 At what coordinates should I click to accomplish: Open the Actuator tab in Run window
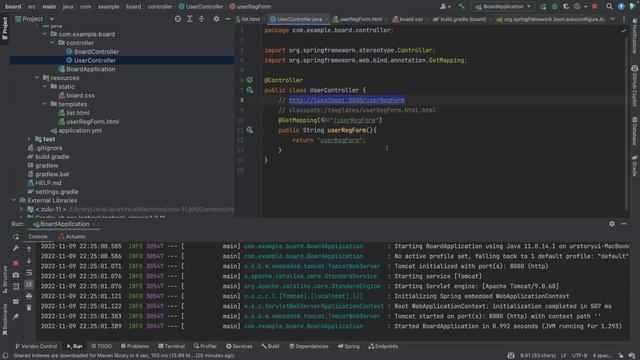[72, 237]
